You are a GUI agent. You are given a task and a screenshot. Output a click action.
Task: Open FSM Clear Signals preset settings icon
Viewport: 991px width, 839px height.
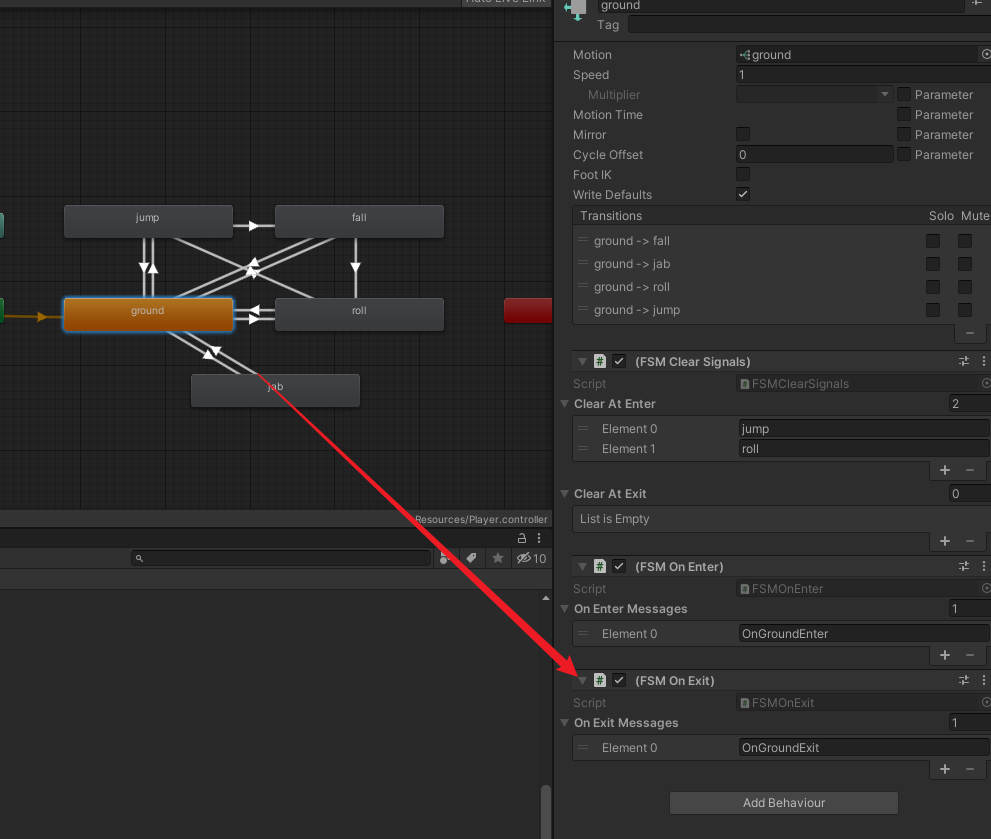pos(964,361)
